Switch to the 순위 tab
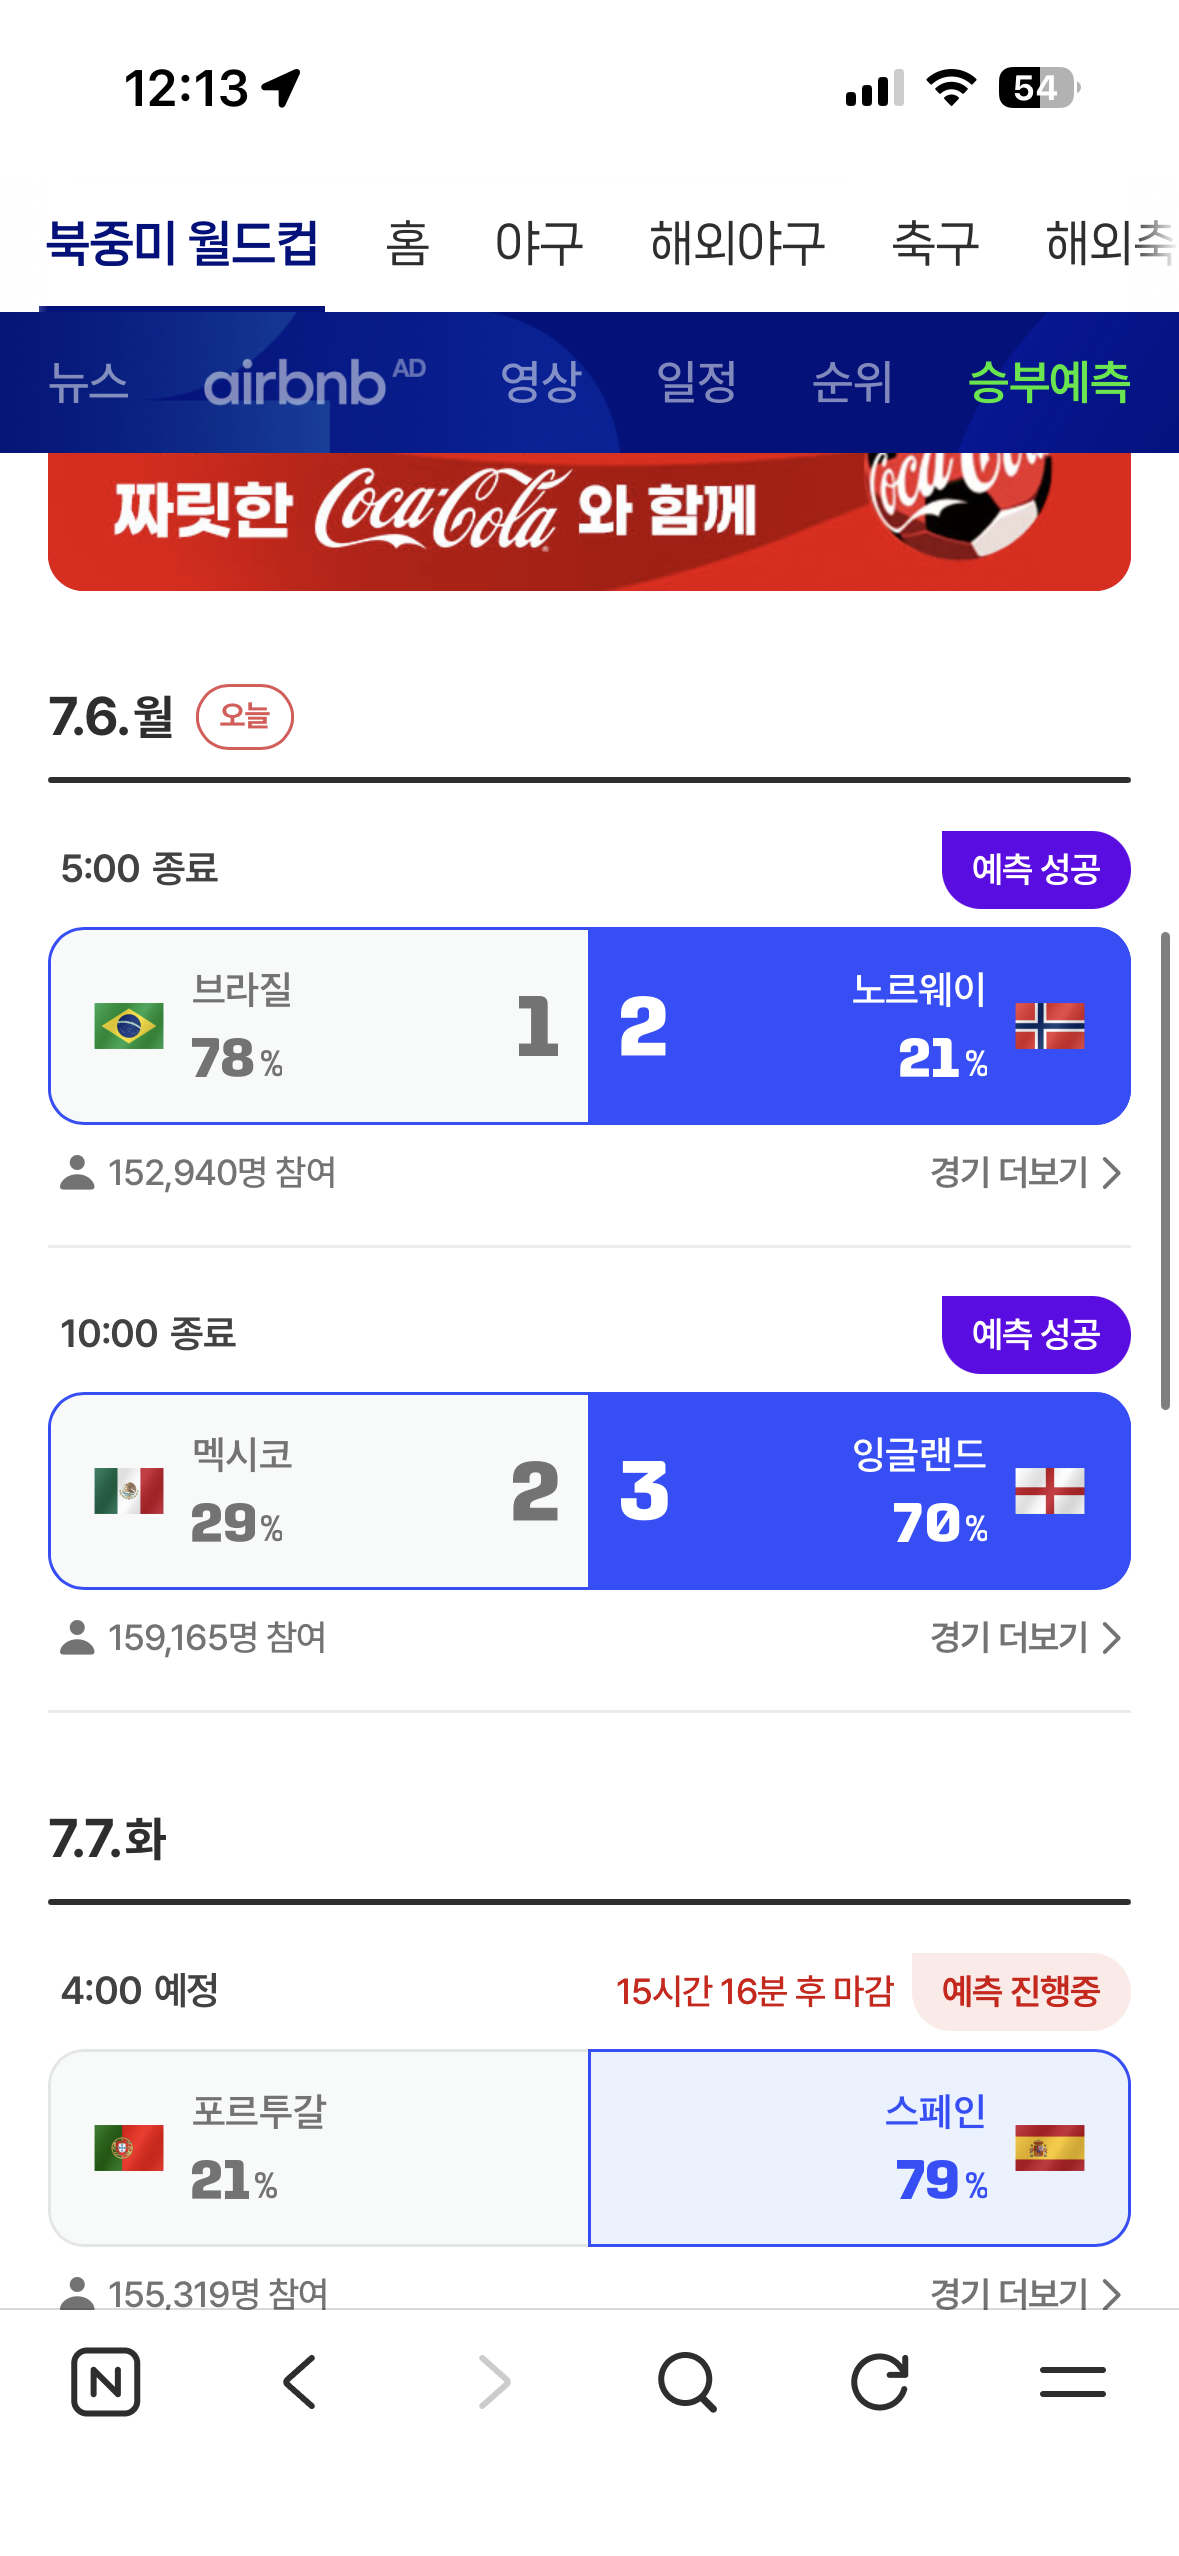 (x=852, y=382)
